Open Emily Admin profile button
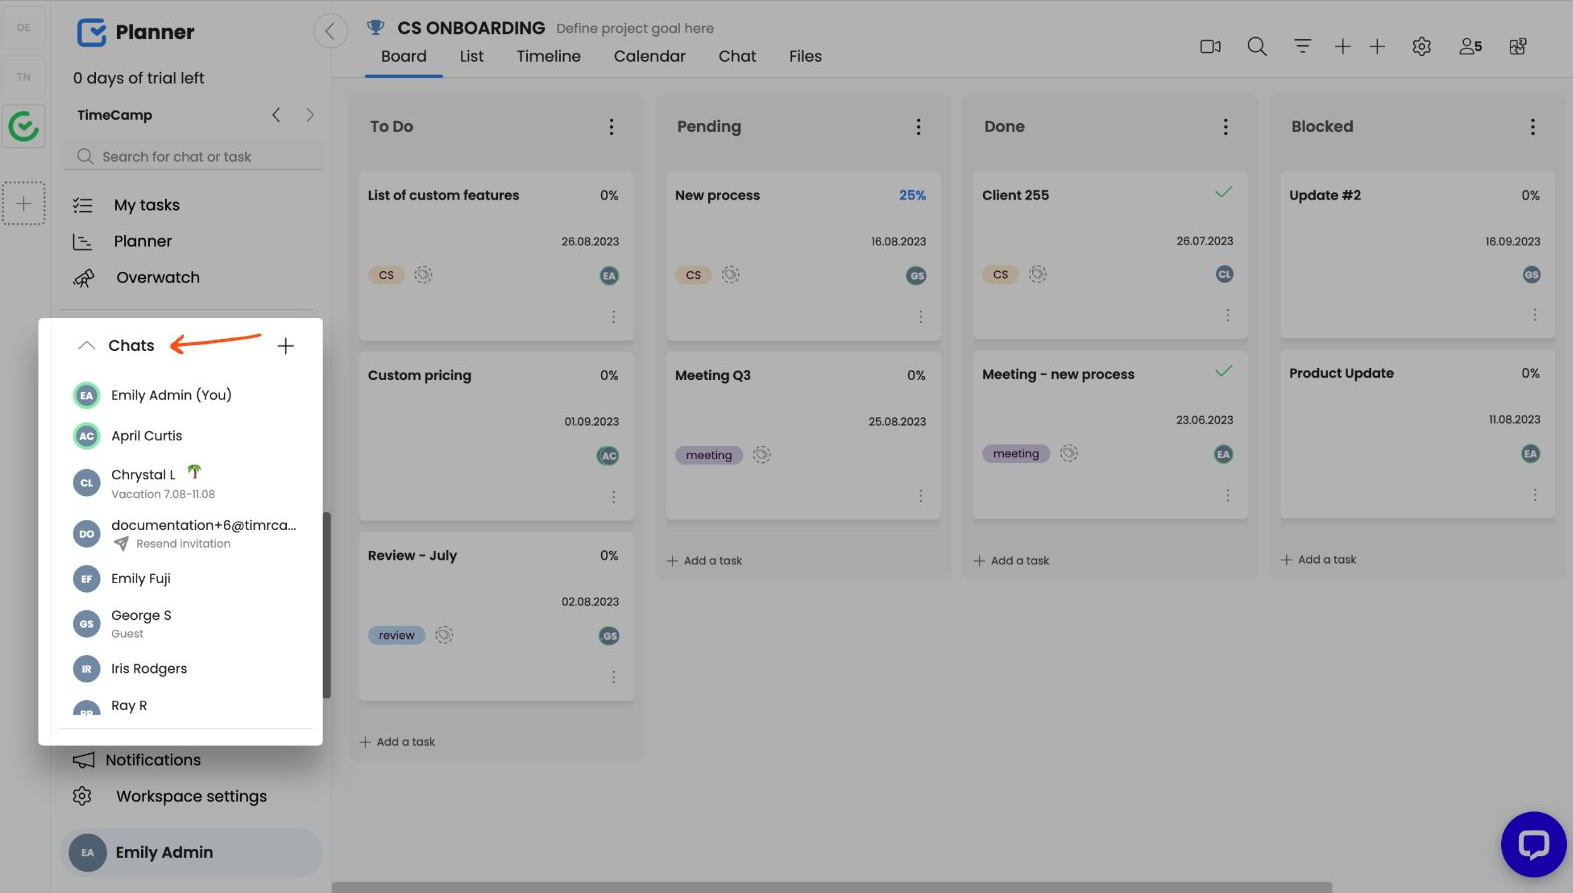The height and width of the screenshot is (893, 1573). point(192,853)
